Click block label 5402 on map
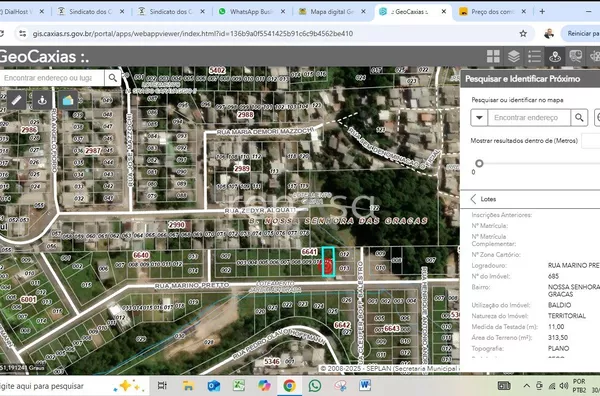Screen dimensions: 600x396 [217, 70]
